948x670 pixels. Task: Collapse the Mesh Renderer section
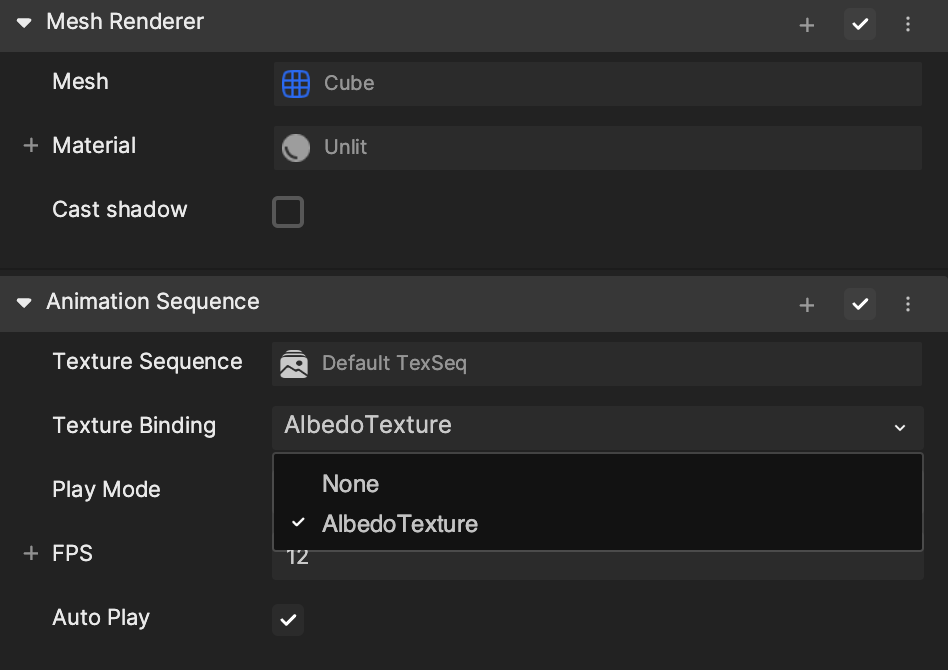click(x=24, y=23)
